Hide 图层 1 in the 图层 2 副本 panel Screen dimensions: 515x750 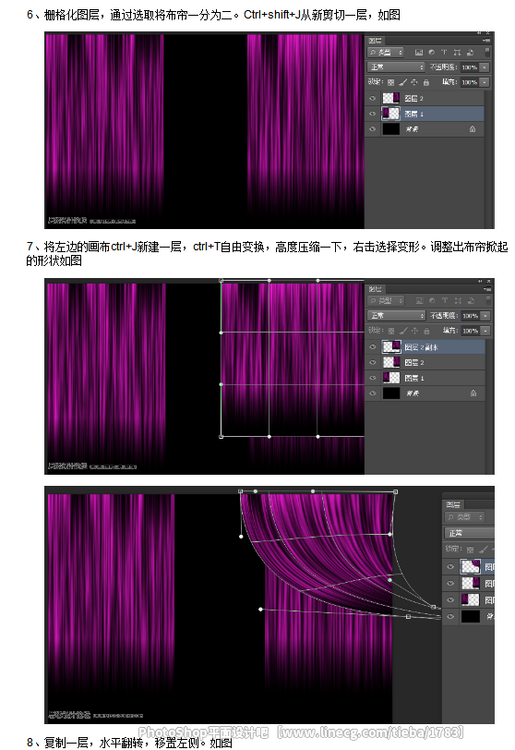pos(373,378)
